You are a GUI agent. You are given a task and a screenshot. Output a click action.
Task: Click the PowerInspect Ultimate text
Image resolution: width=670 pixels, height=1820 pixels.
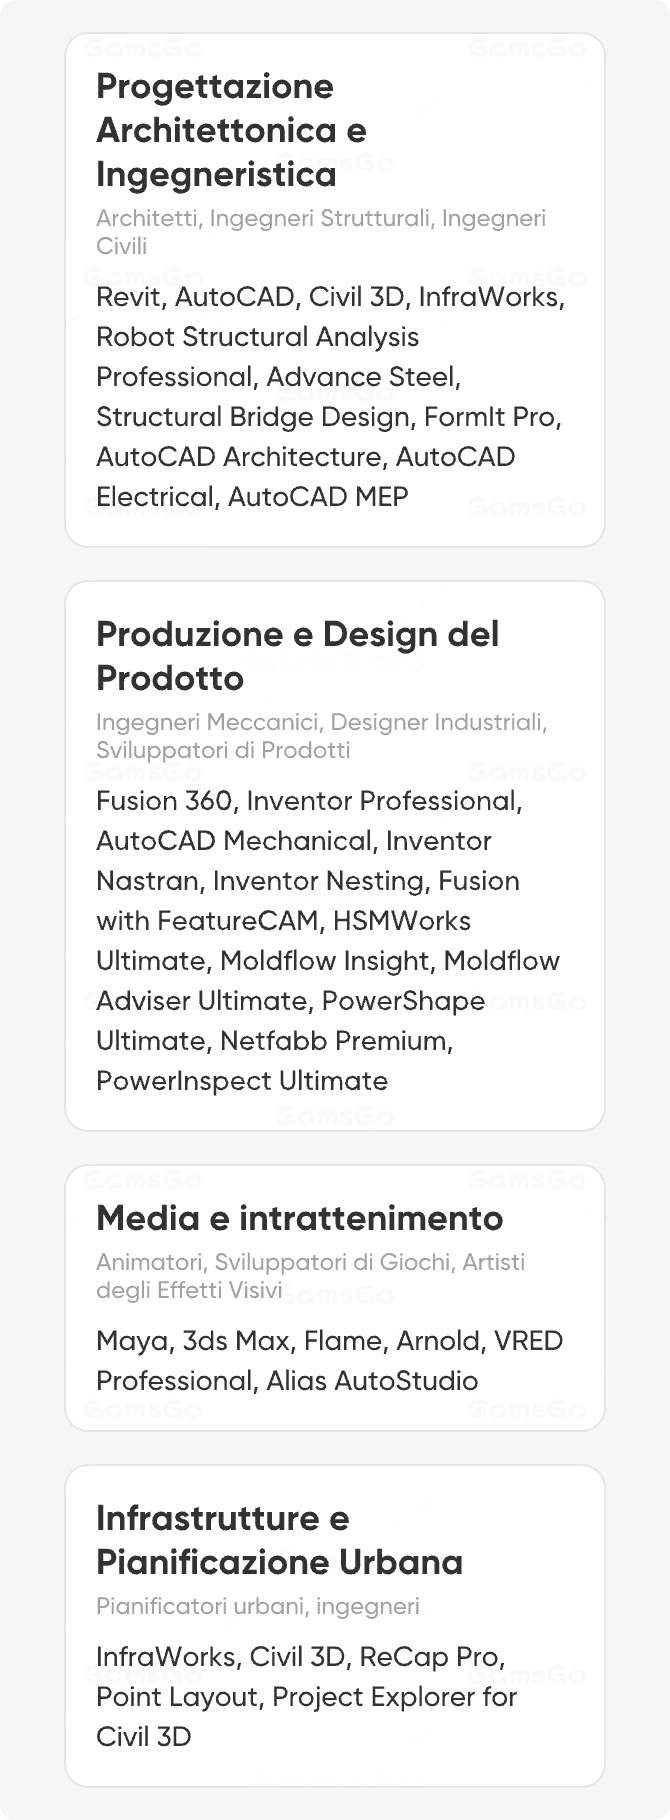point(242,1081)
